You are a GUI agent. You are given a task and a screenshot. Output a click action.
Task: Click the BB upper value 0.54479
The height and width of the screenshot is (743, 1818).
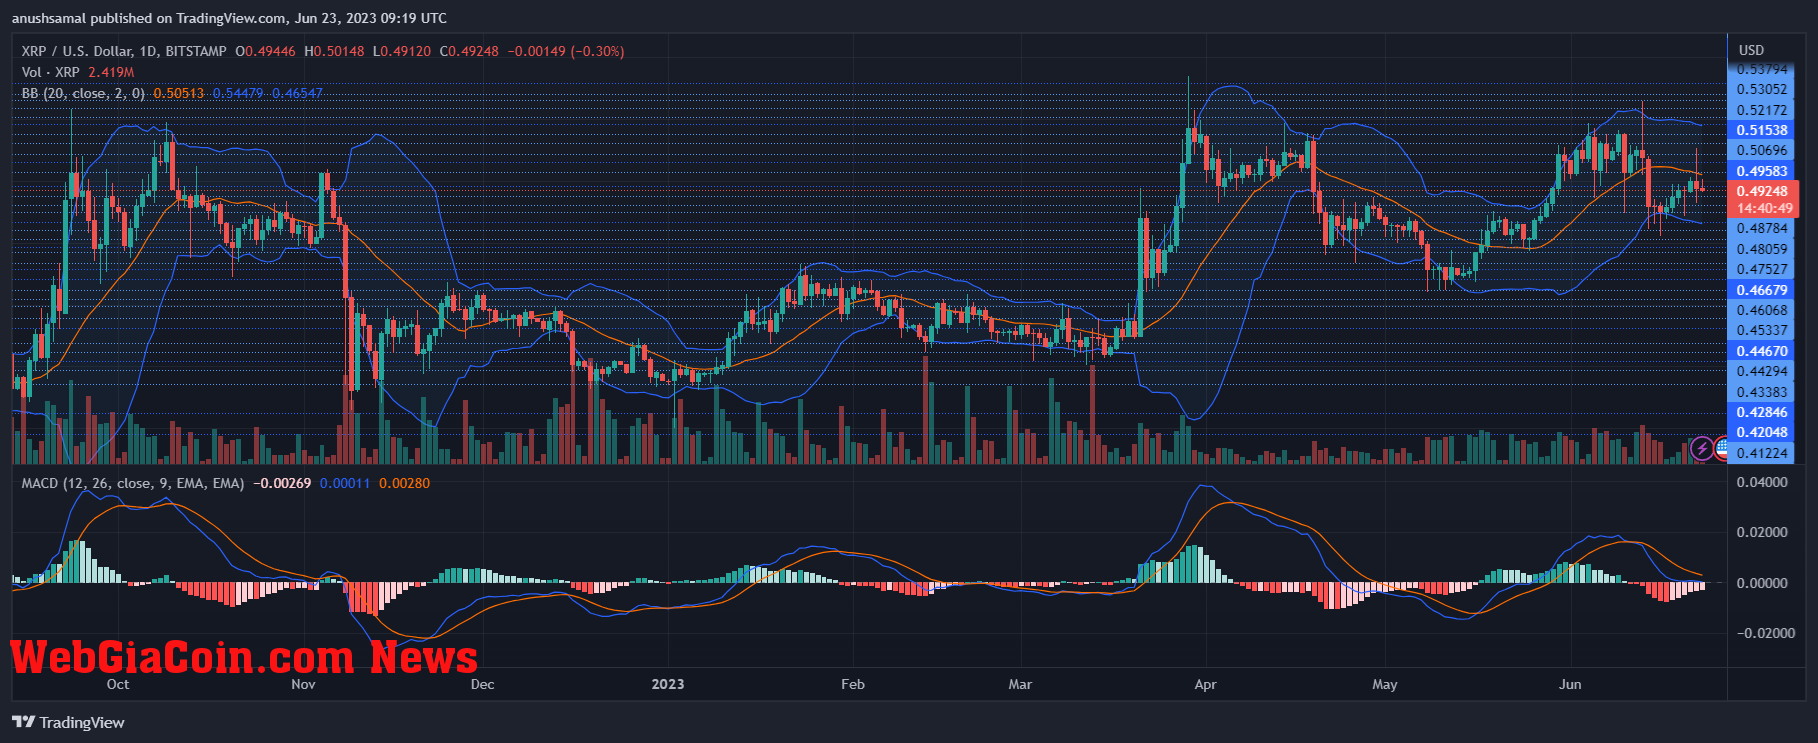pyautogui.click(x=238, y=93)
